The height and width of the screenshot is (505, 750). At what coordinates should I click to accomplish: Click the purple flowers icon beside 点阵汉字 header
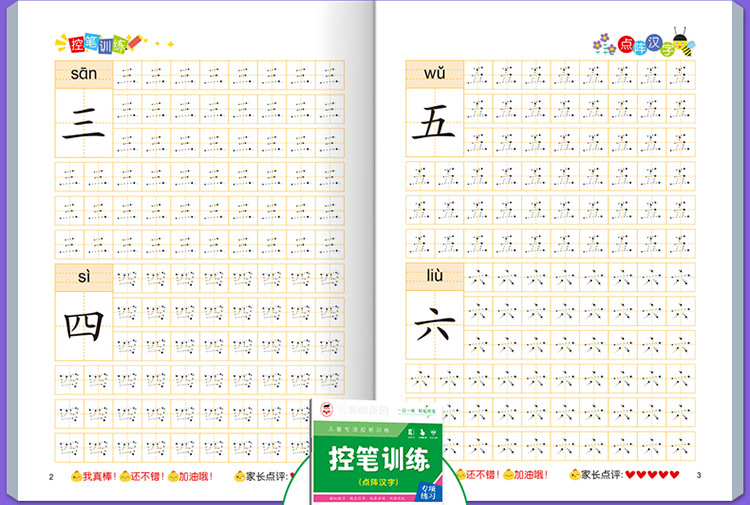604,44
